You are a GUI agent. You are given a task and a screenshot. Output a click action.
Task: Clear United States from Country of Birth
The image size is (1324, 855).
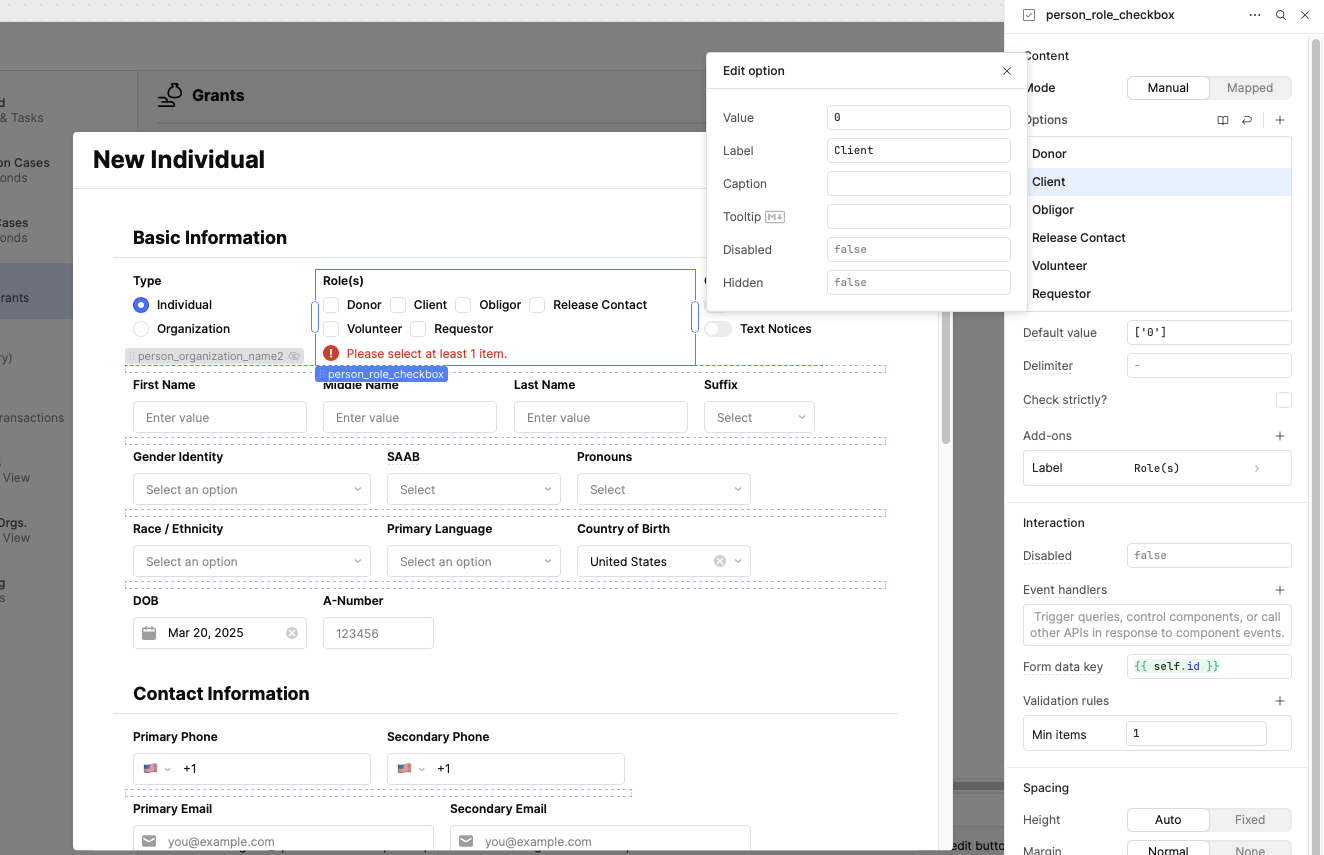pos(720,561)
